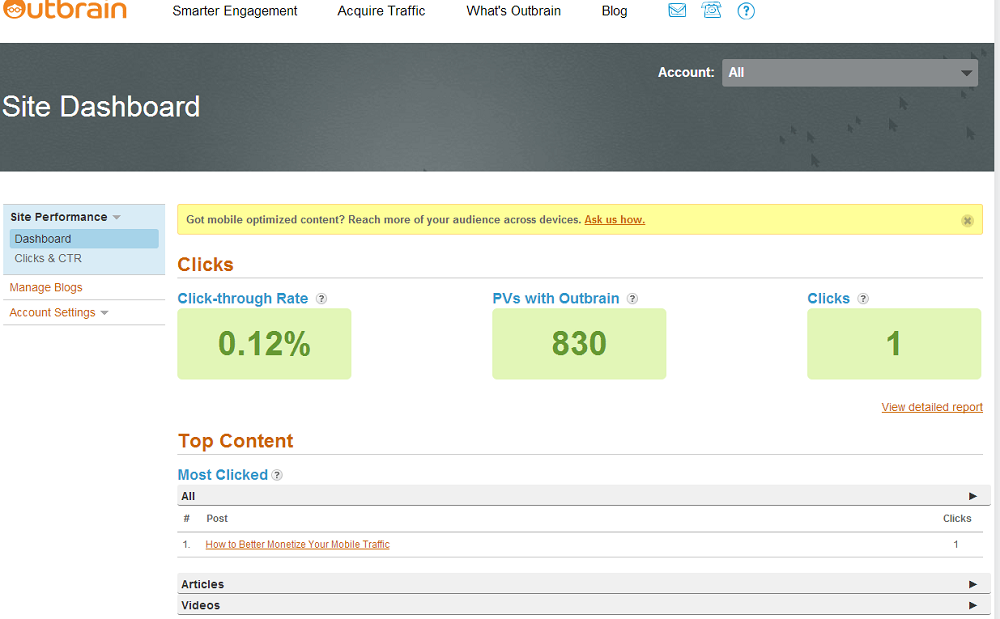Select Clicks & CTR in sidebar
This screenshot has width=1000, height=619.
[48, 258]
